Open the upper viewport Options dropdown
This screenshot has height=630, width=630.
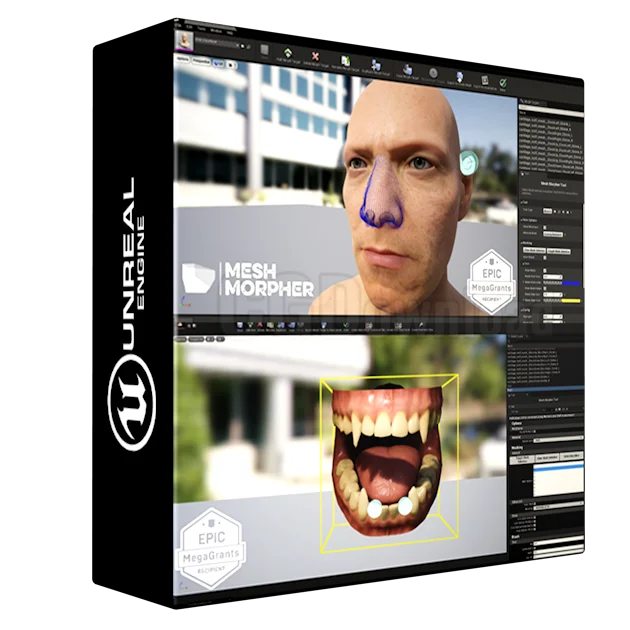pos(183,59)
